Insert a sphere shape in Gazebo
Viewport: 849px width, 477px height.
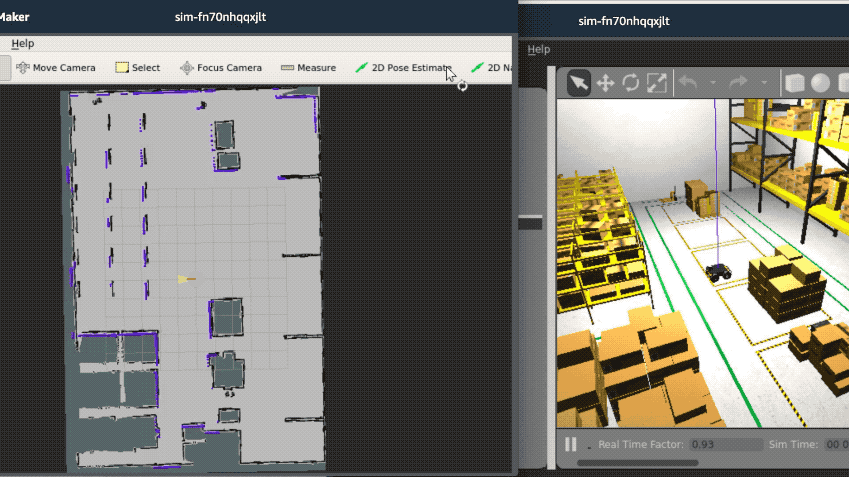820,83
